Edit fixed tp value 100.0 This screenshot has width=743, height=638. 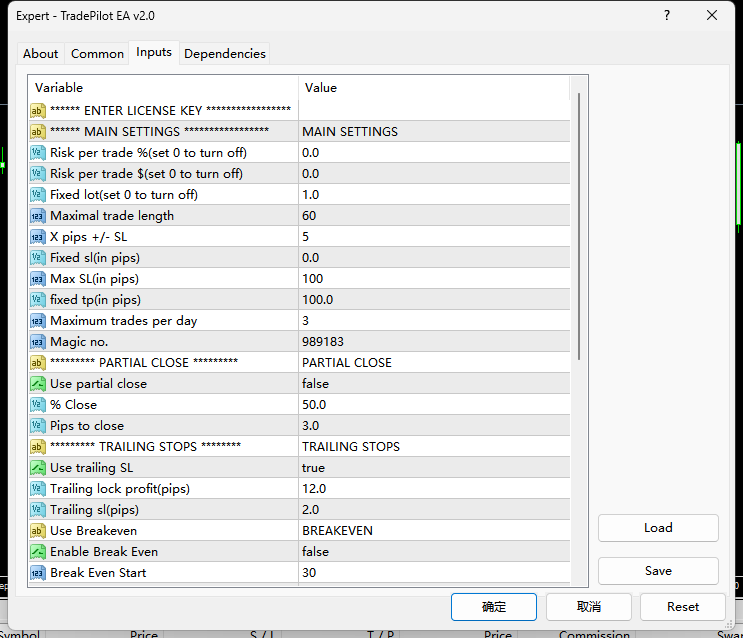[434, 300]
